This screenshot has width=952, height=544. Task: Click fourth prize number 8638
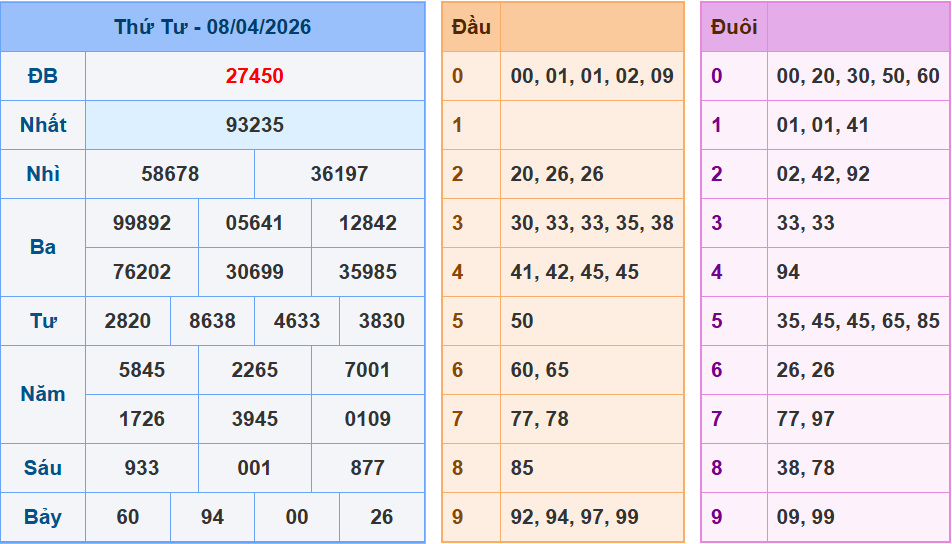pyautogui.click(x=212, y=321)
